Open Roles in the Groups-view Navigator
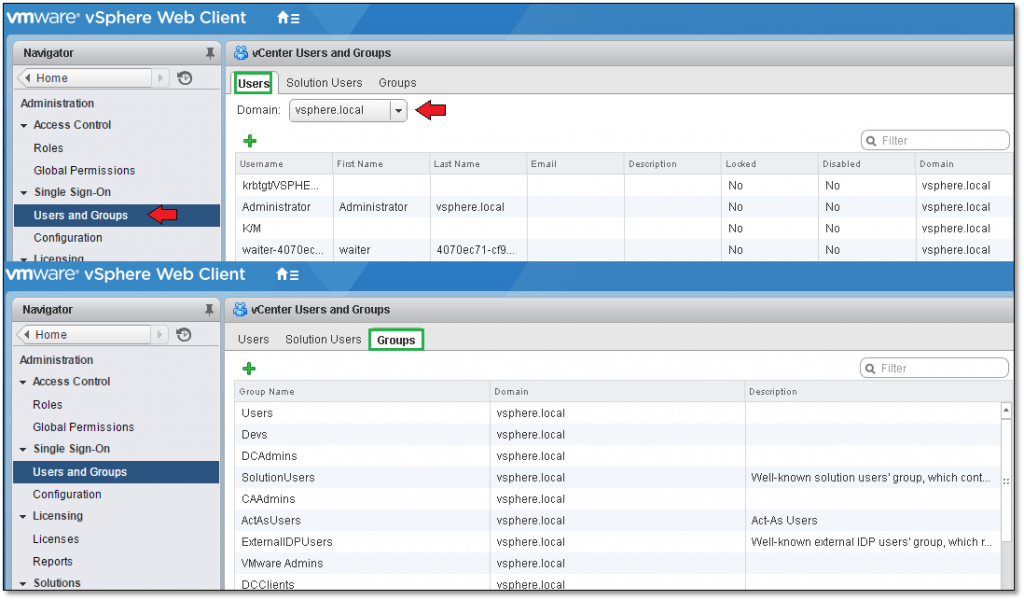 [x=48, y=405]
